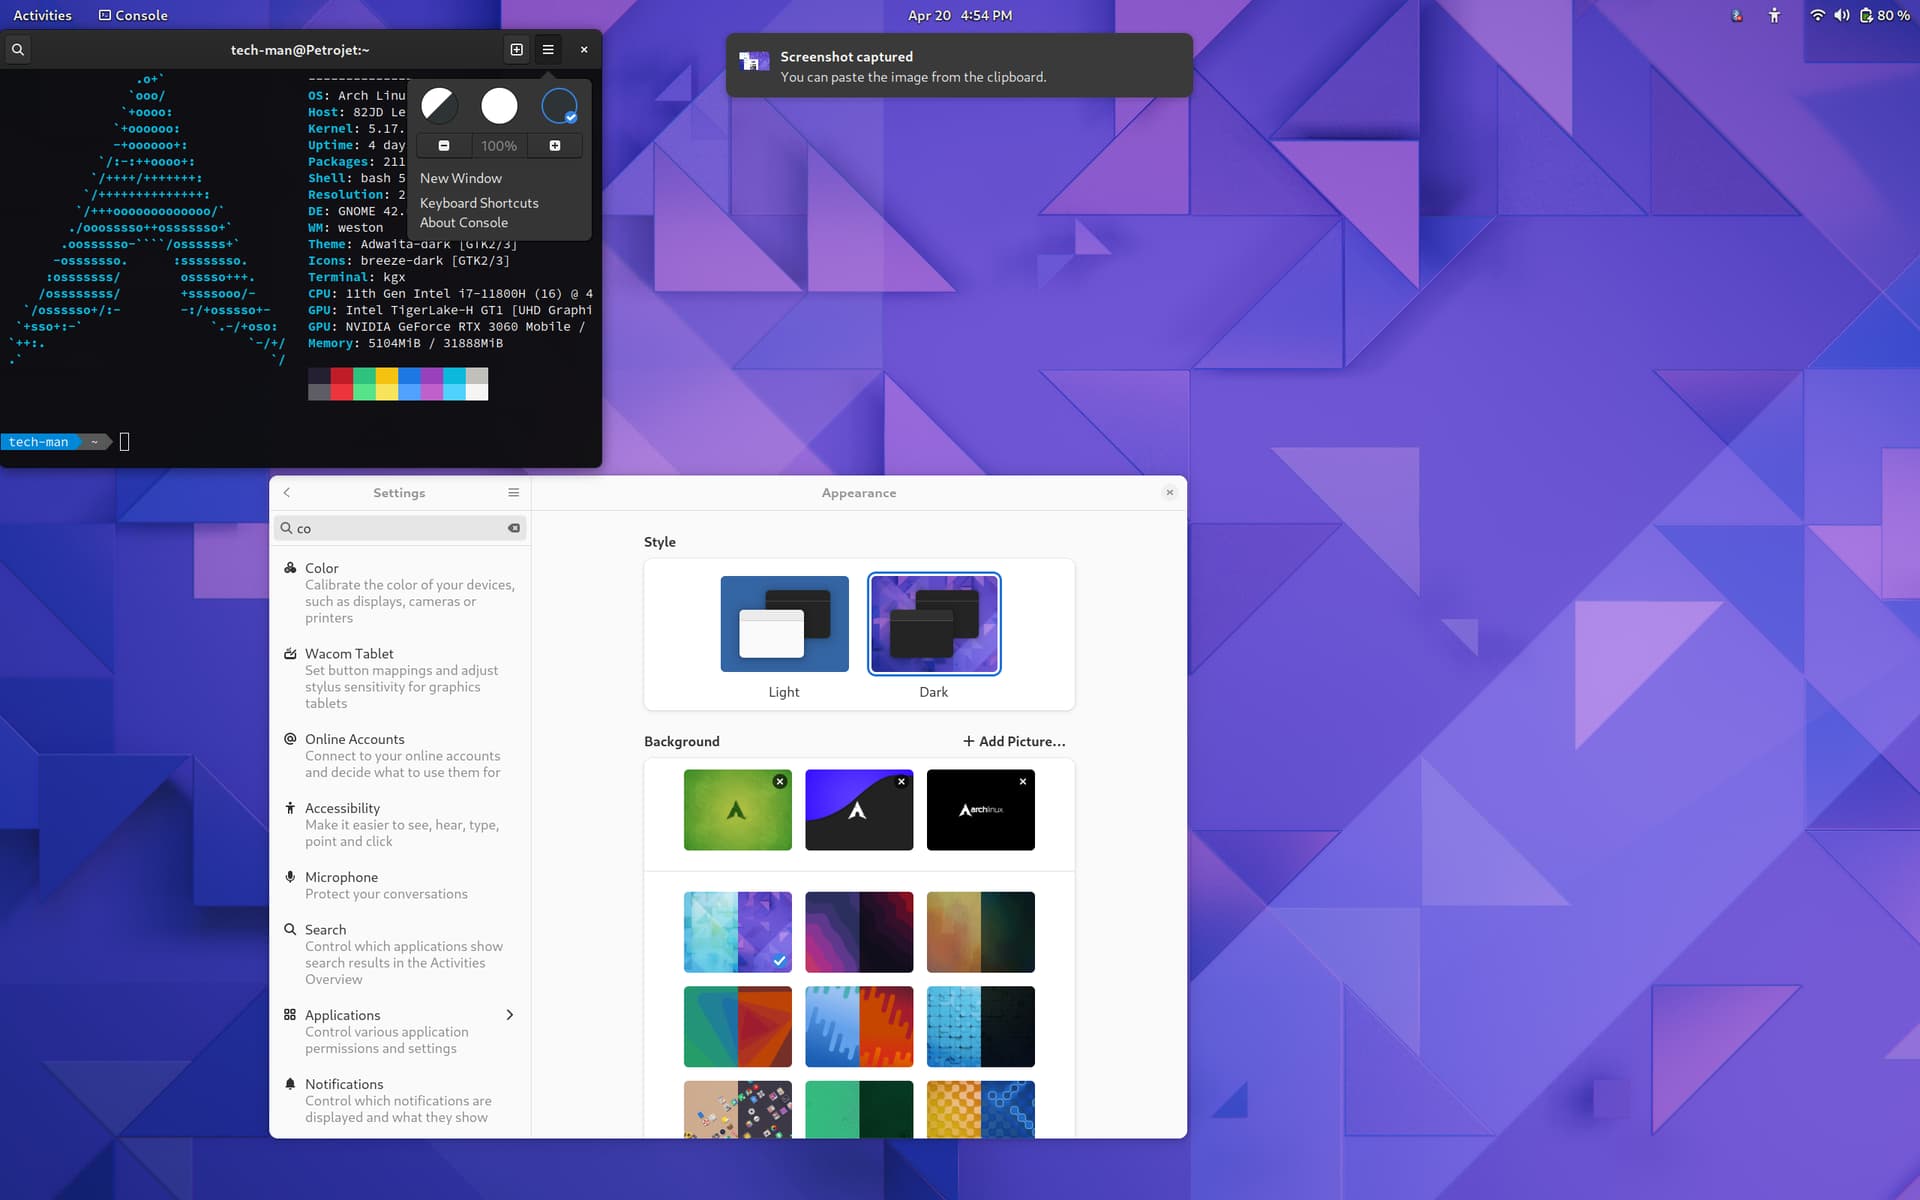Image resolution: width=1920 pixels, height=1200 pixels.
Task: Open the Settings sidebar hamburger menu
Action: (513, 493)
